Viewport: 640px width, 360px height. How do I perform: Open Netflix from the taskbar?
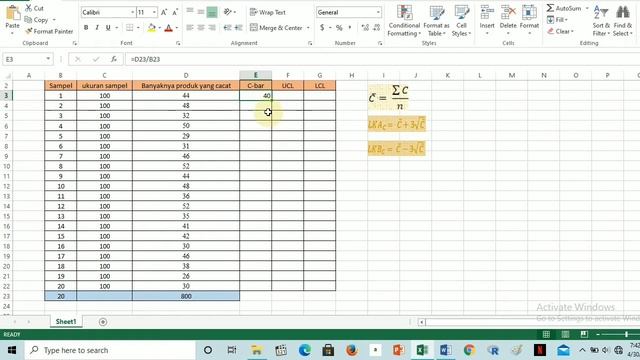(x=540, y=350)
